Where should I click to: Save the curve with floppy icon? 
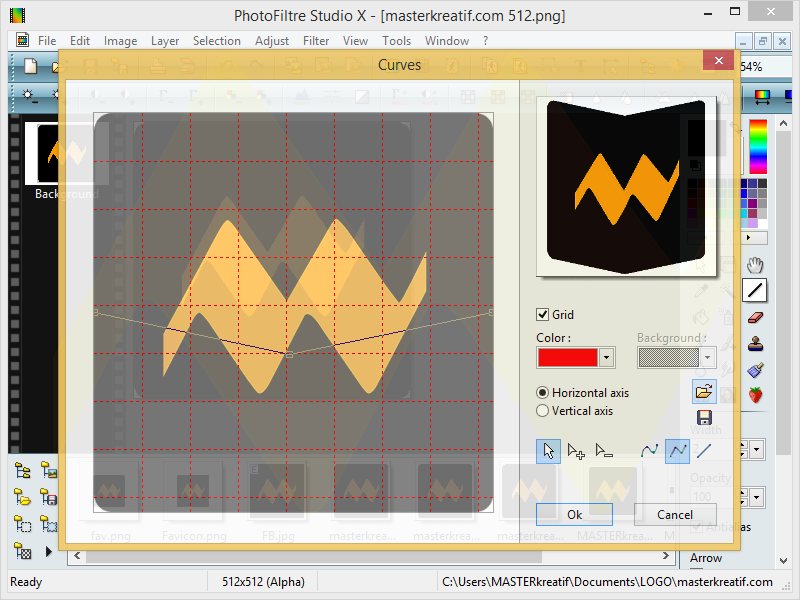[704, 418]
